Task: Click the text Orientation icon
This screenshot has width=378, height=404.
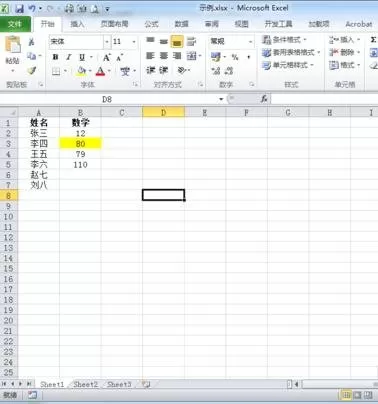Action: tap(182, 70)
